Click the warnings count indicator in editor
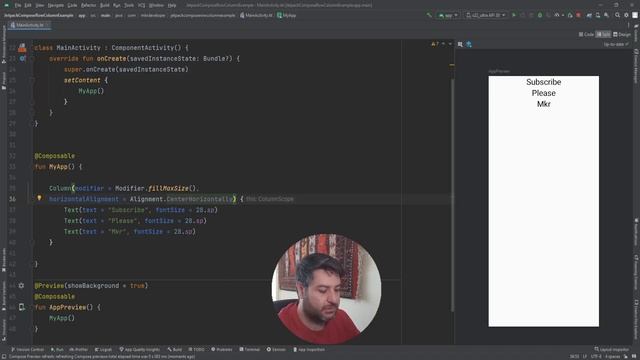Screen dimensions: 640x360 click(x=435, y=44)
